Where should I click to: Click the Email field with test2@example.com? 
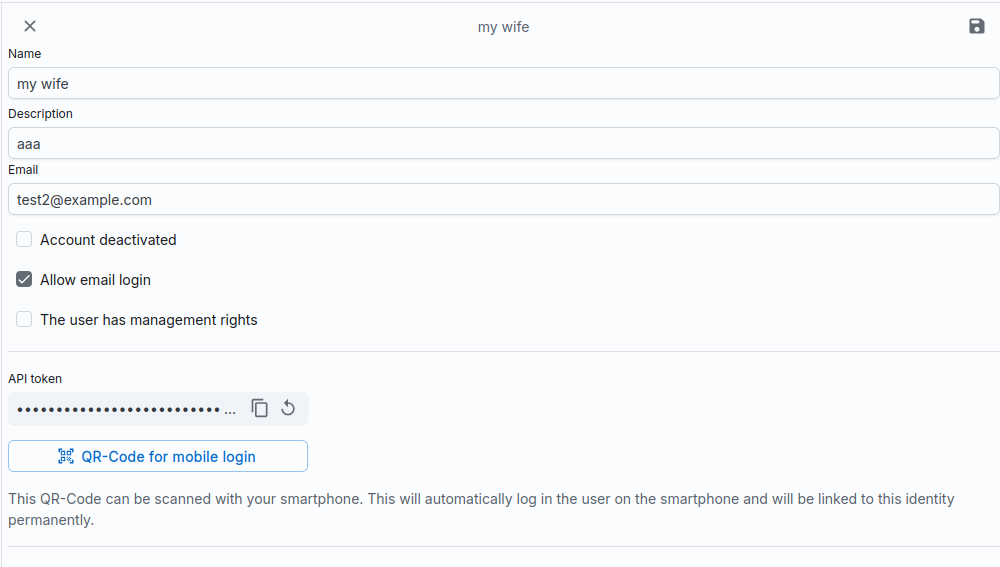pyautogui.click(x=503, y=200)
